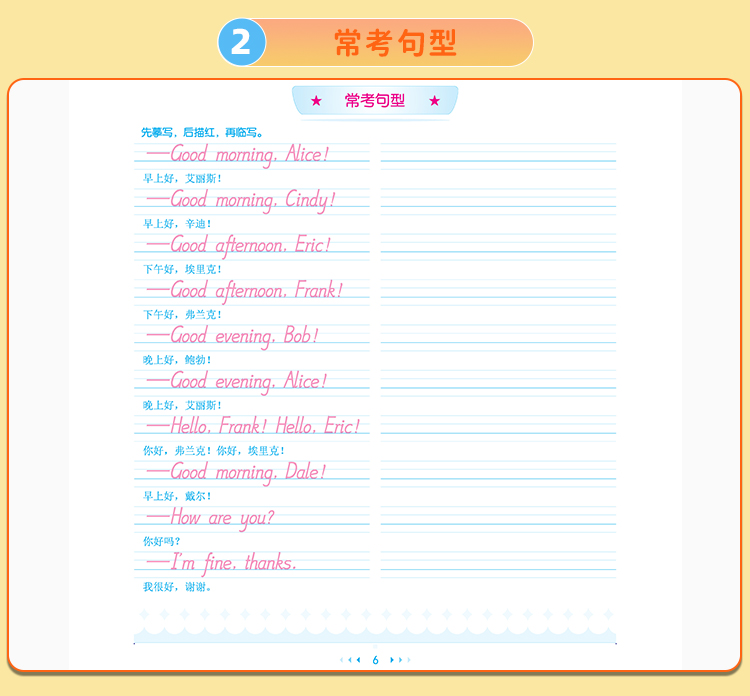The image size is (750, 696).
Task: Click blank writing line beside 'How are you?'
Action: point(498,519)
